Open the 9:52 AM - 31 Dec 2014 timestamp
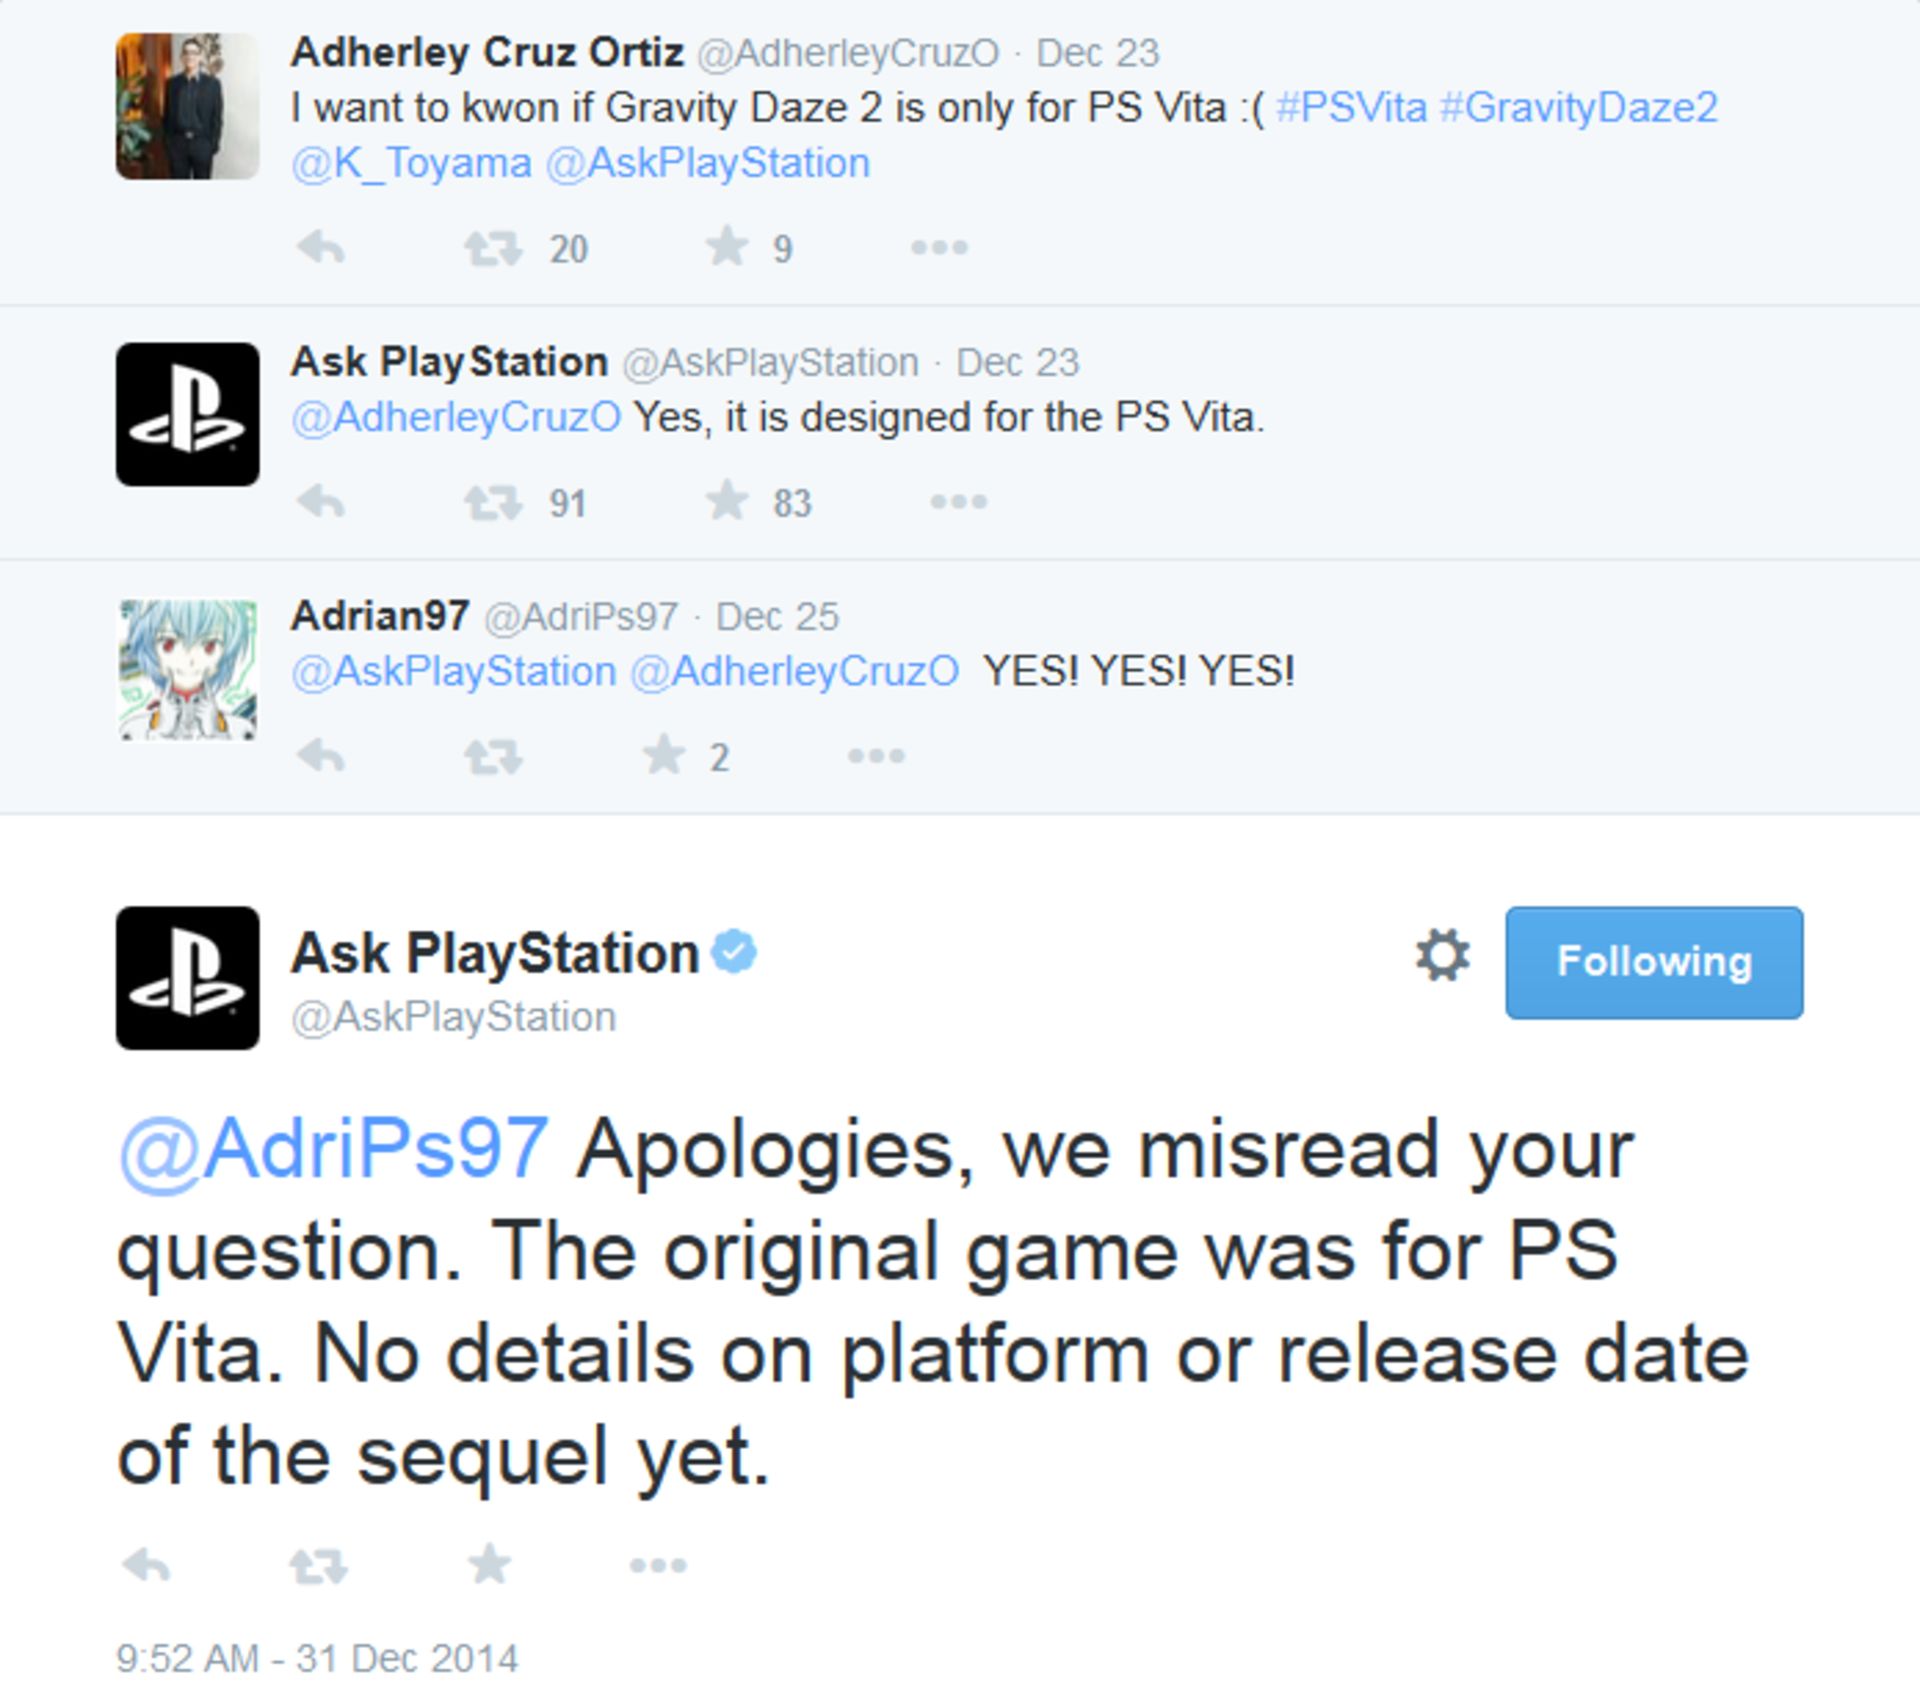 click(317, 1658)
